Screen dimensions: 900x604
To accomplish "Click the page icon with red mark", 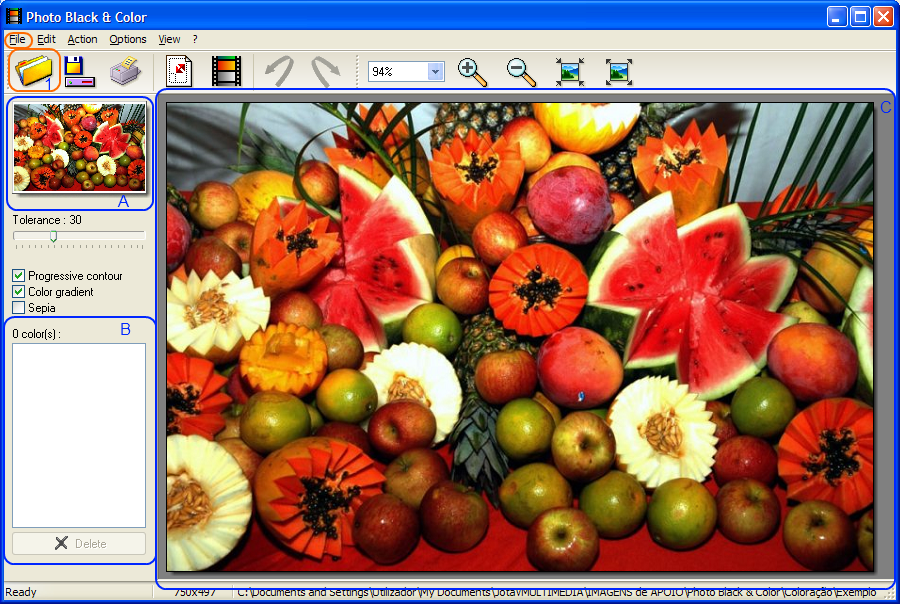I will pyautogui.click(x=179, y=71).
